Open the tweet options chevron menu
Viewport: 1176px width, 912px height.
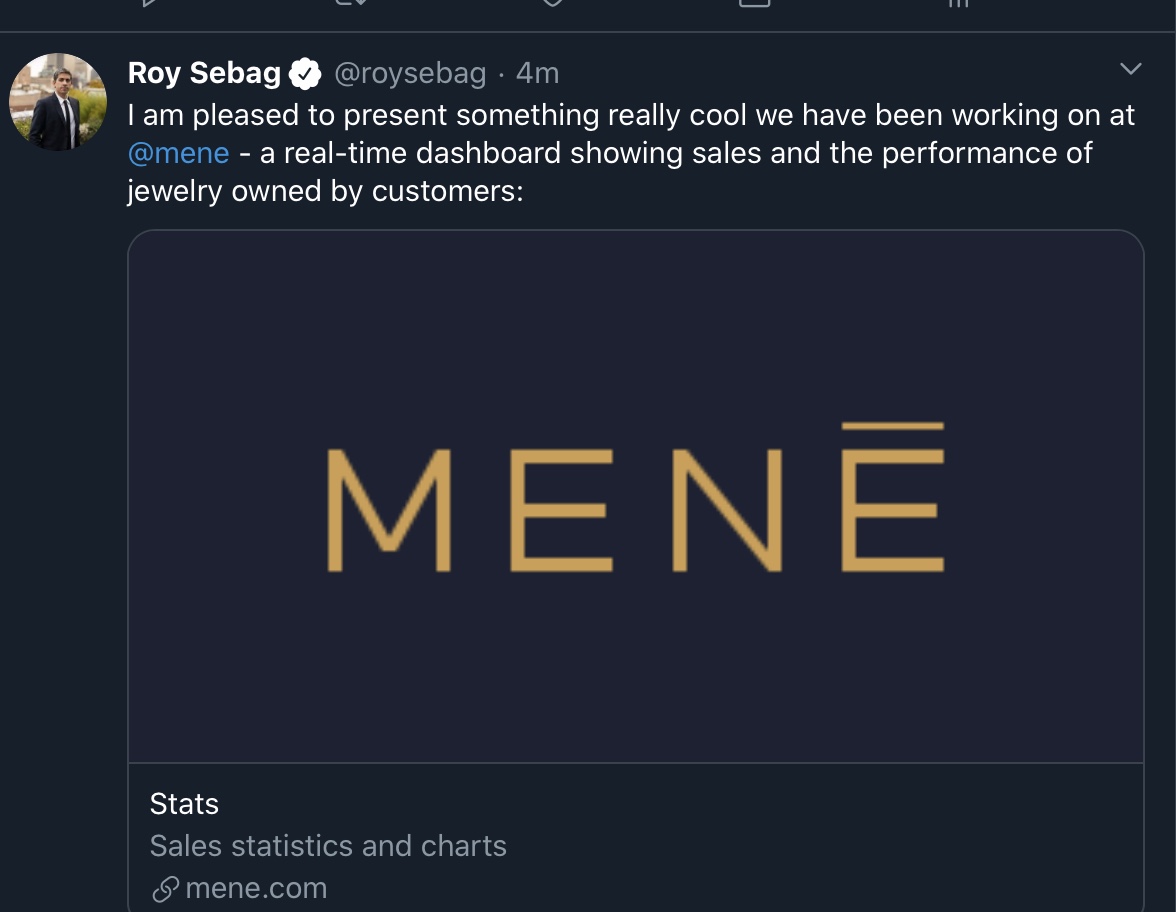[x=1131, y=69]
